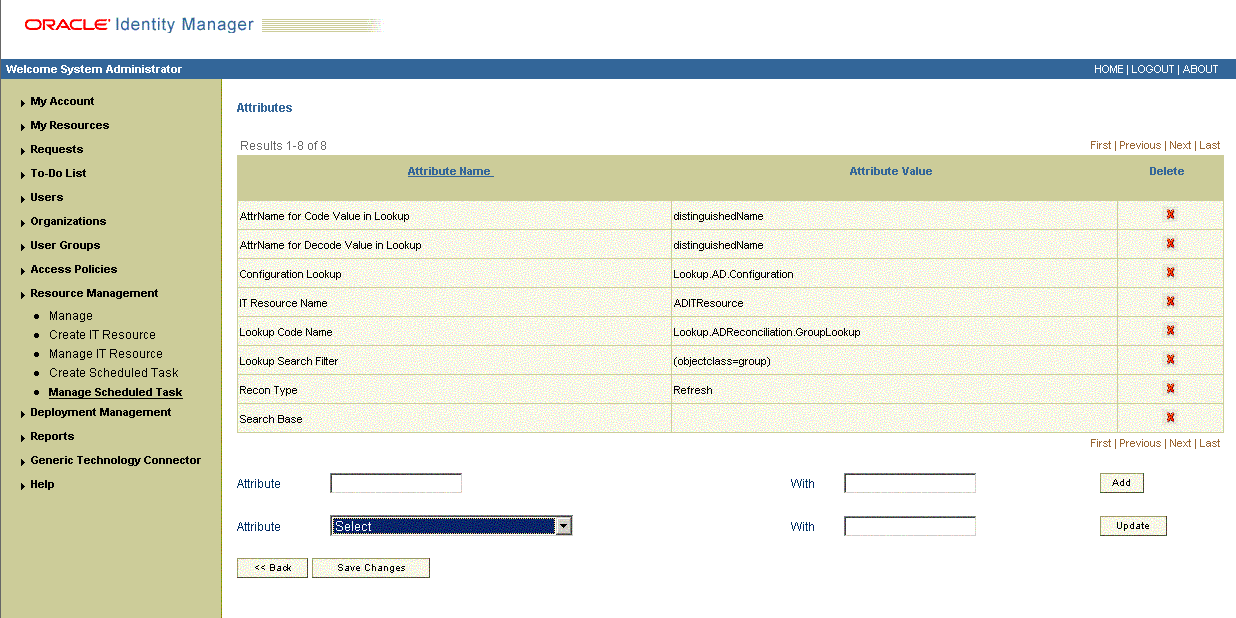Select (objectclass=group) value cell
The width and height of the screenshot is (1236, 618).
click(894, 361)
